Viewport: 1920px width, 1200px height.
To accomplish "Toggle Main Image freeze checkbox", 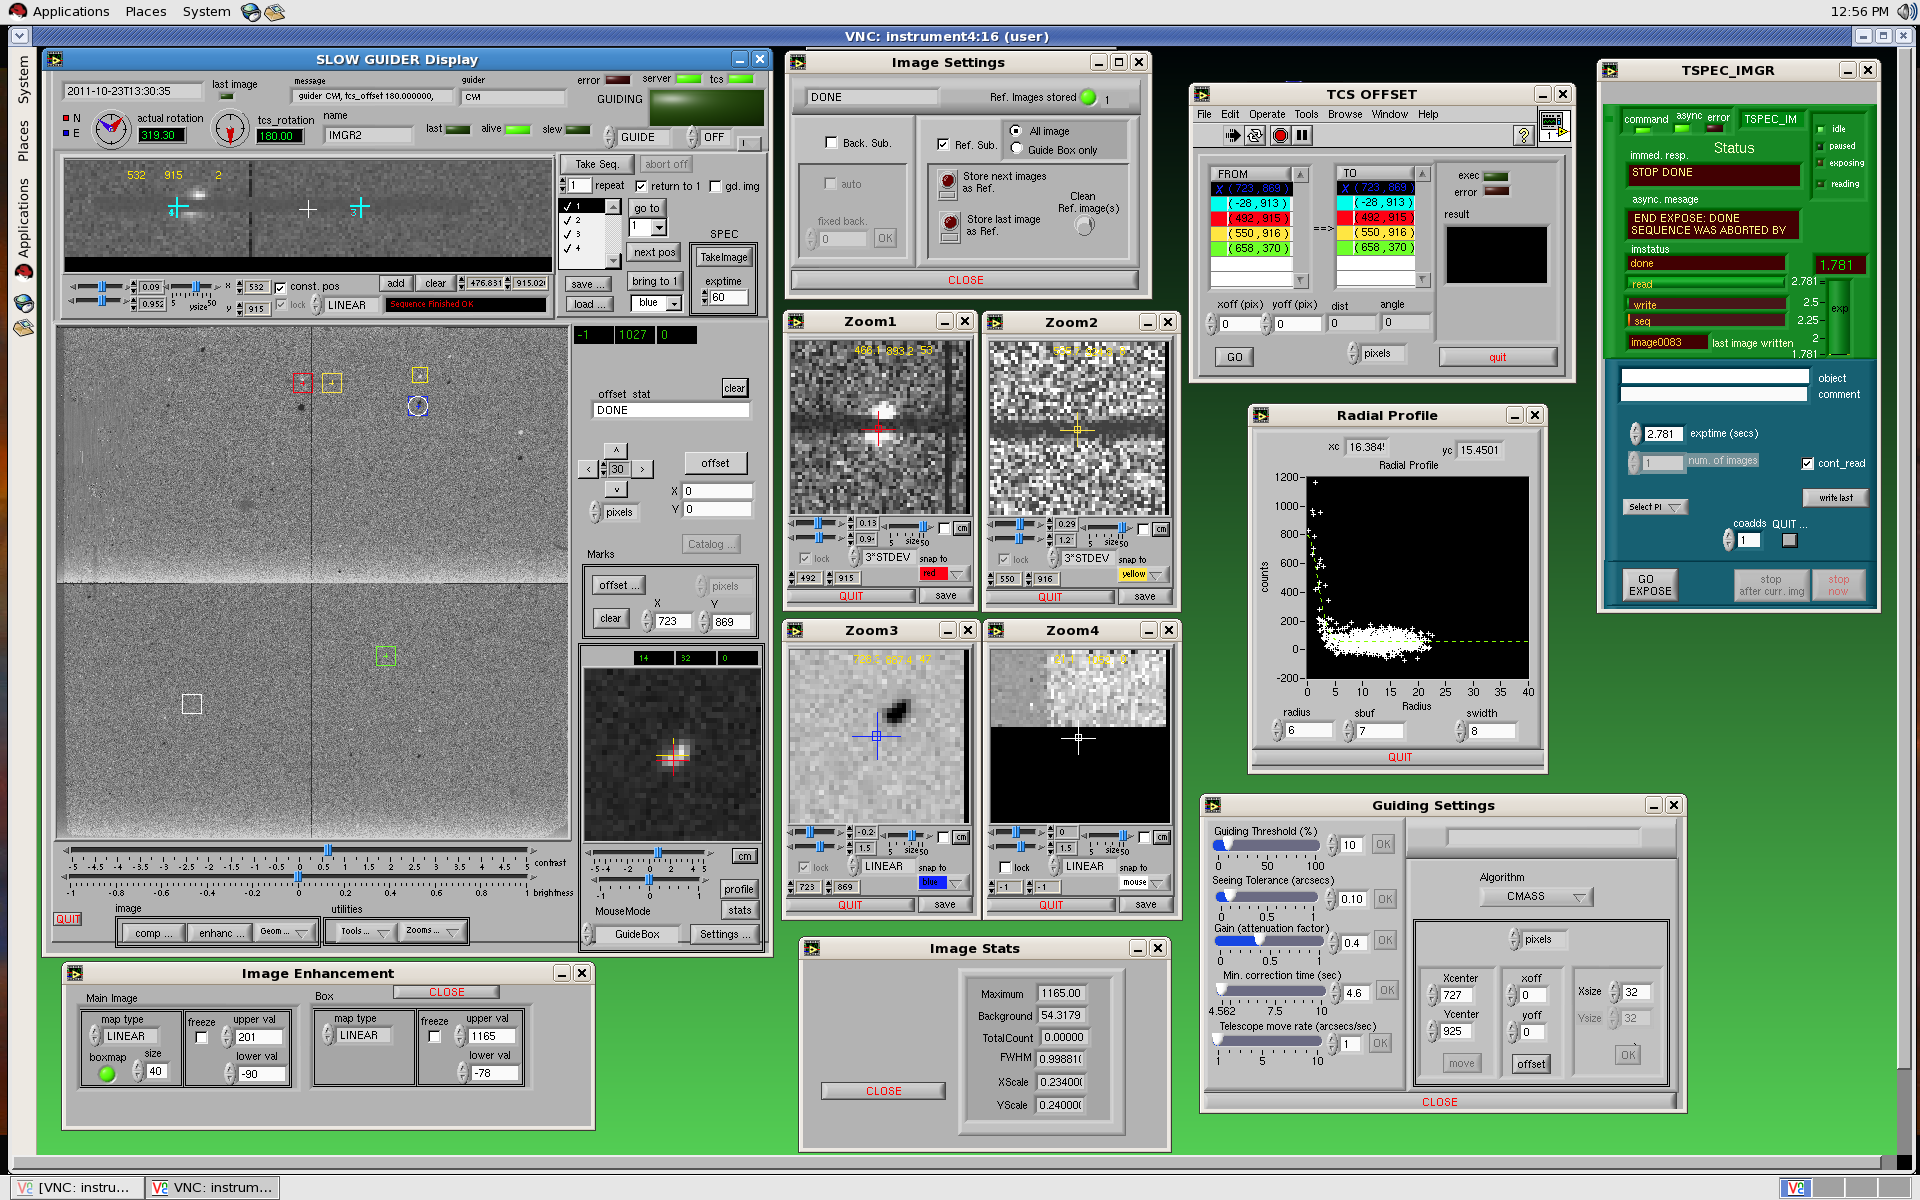I will tap(201, 1038).
